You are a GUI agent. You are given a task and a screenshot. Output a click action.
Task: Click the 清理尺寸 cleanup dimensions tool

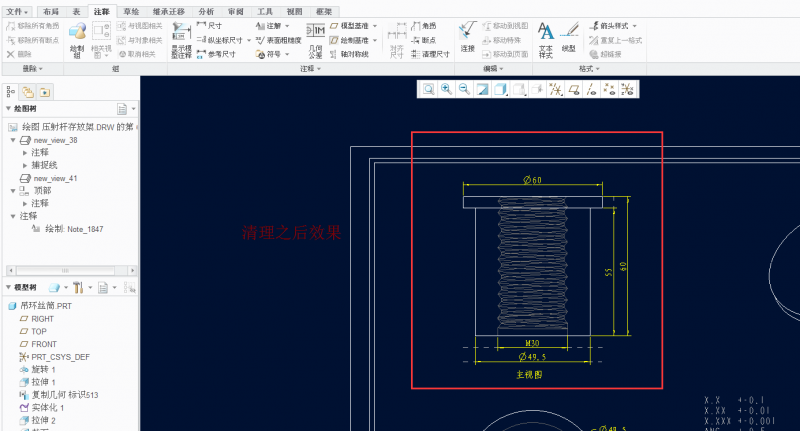pyautogui.click(x=430, y=54)
